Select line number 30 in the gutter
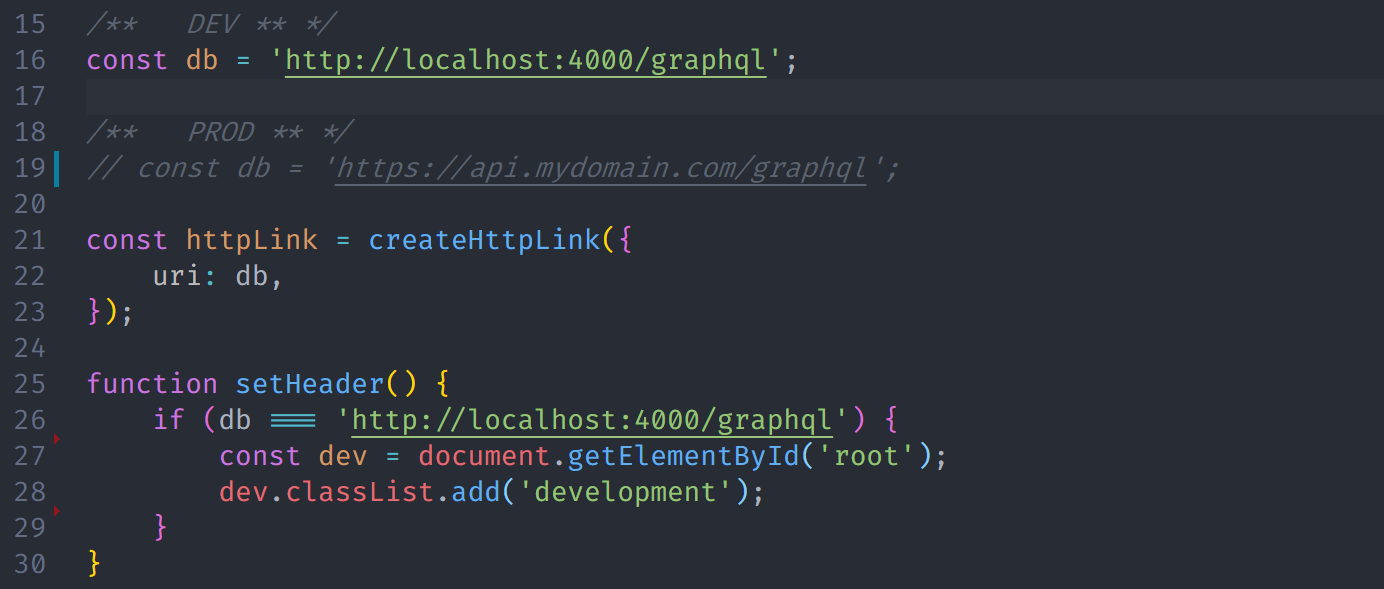The height and width of the screenshot is (589, 1384). pyautogui.click(x=31, y=564)
